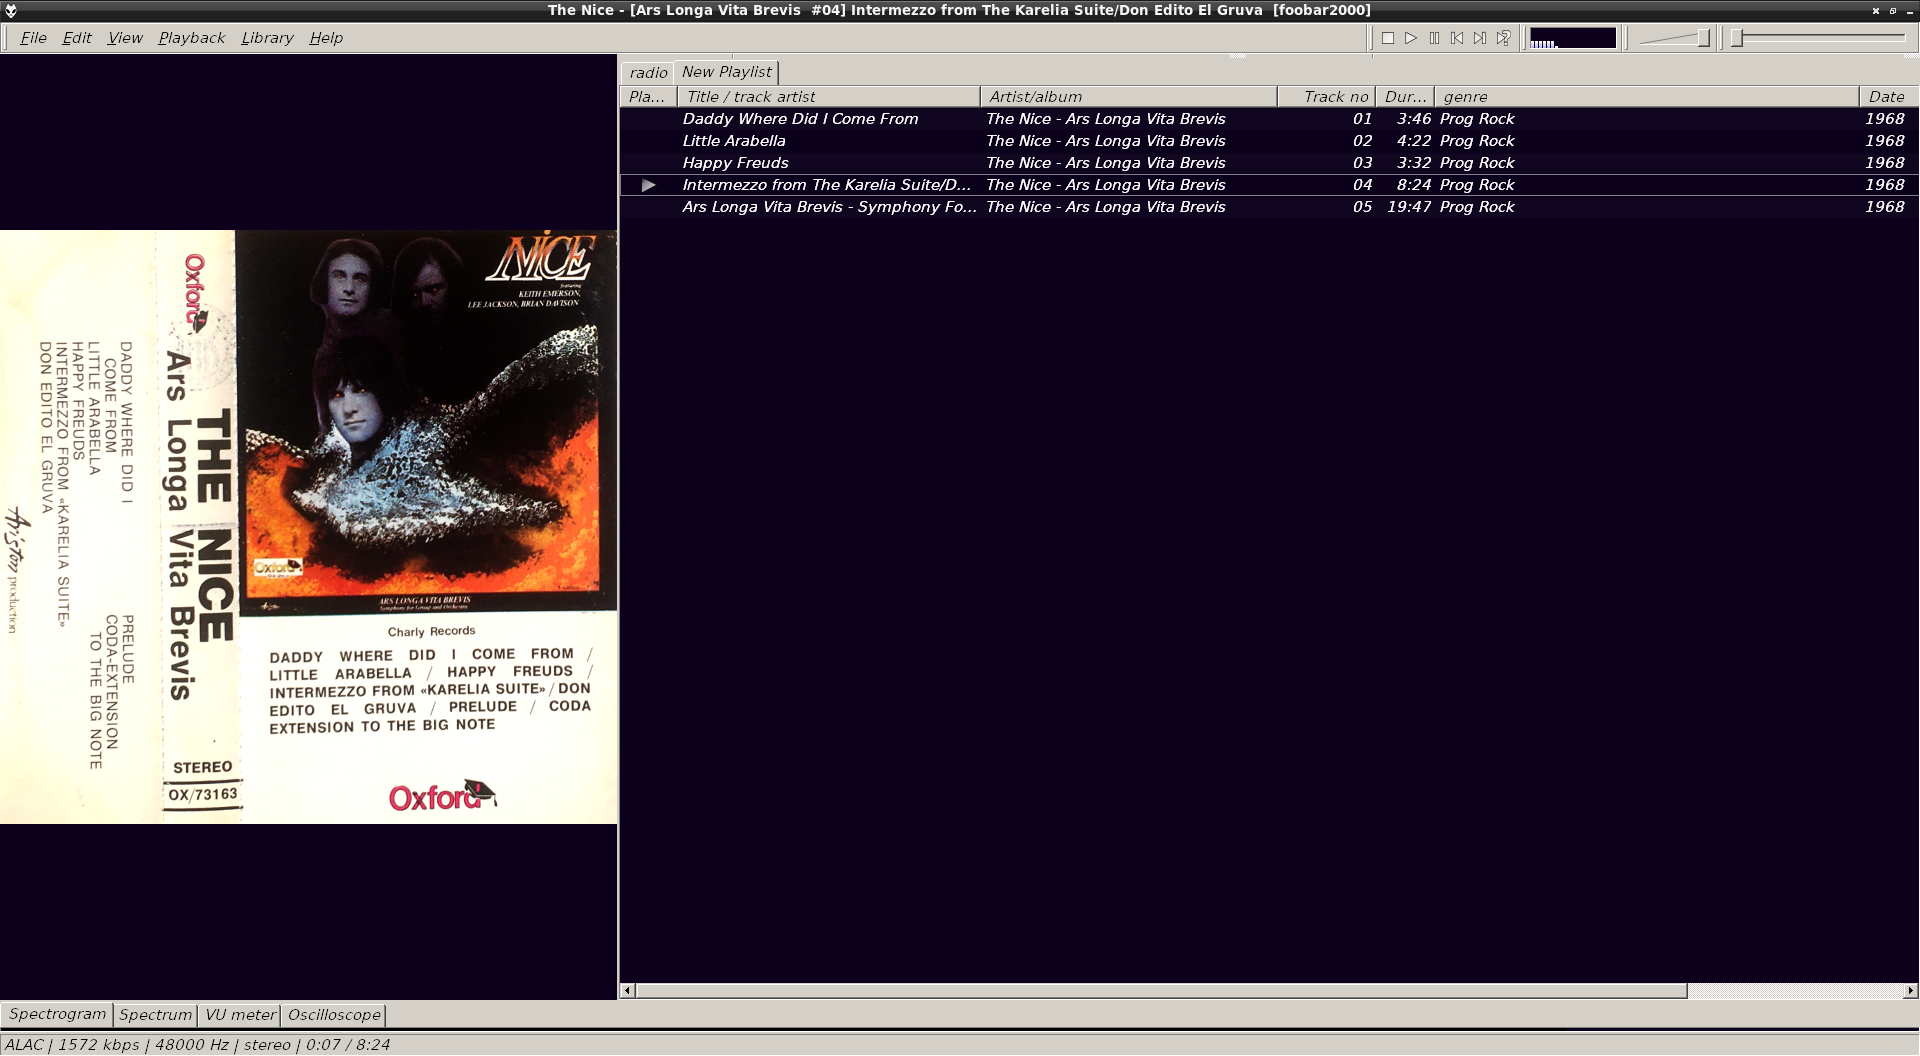Open the Edit menu

[x=77, y=38]
